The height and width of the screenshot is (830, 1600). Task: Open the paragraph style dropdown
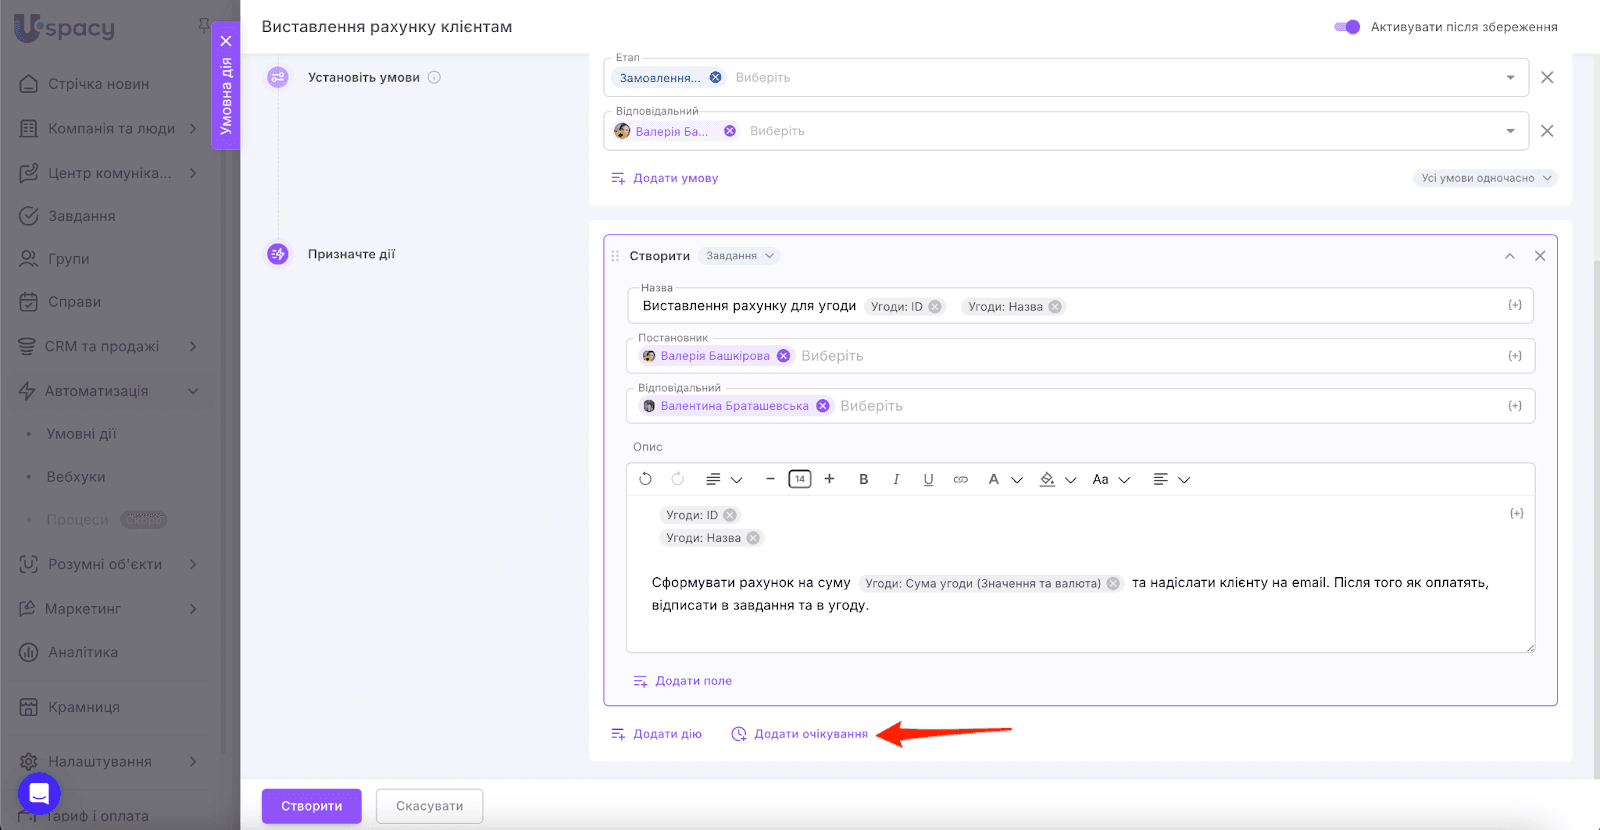(x=724, y=479)
